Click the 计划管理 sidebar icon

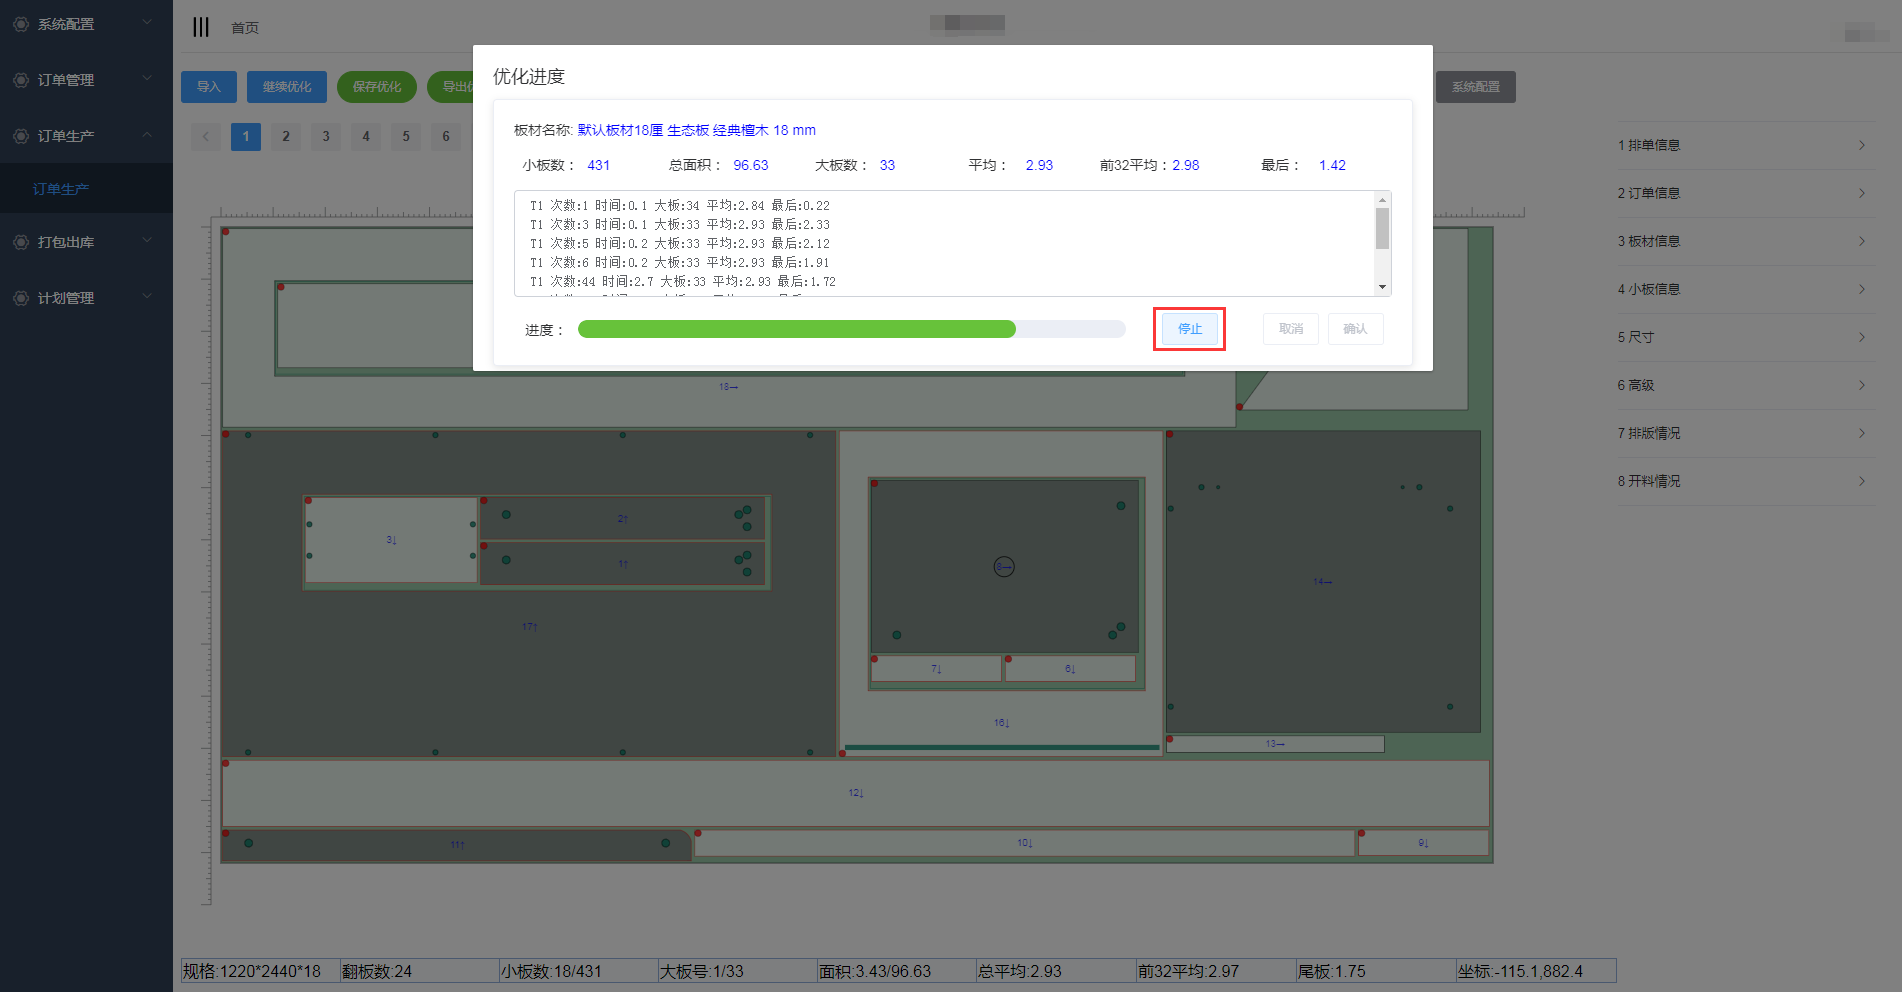click(20, 298)
